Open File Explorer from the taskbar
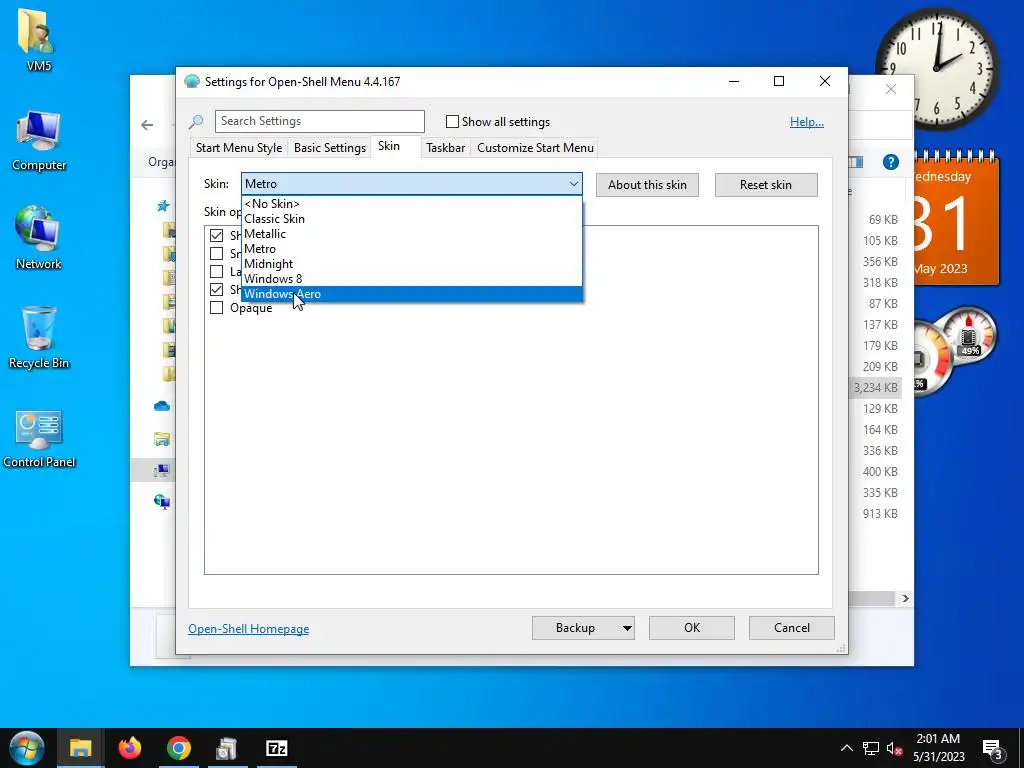Screen dimensions: 1024x768 pos(81,748)
